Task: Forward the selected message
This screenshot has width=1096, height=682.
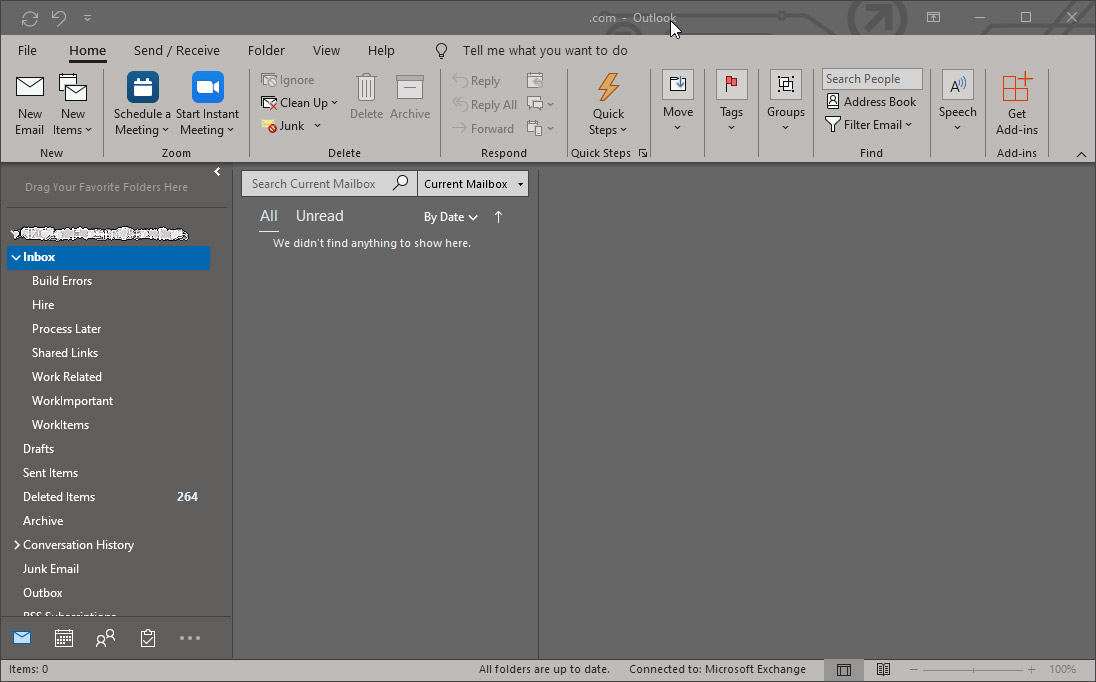Action: pyautogui.click(x=483, y=128)
